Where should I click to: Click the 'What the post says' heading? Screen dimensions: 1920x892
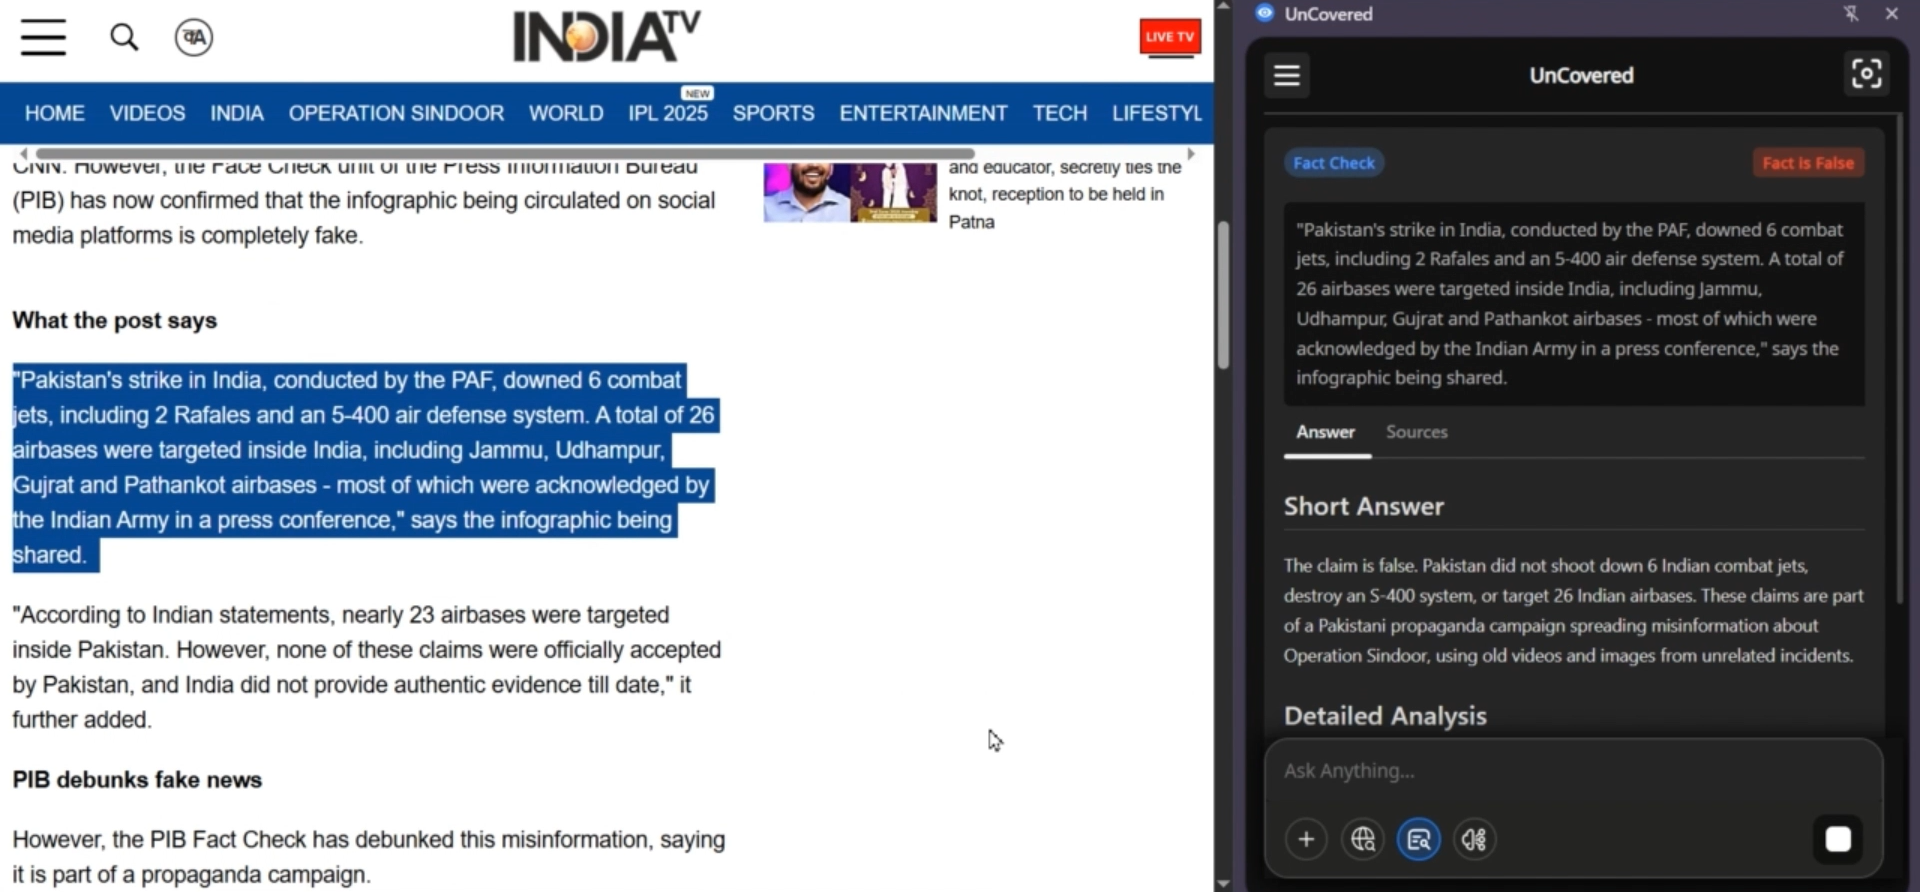coord(115,321)
